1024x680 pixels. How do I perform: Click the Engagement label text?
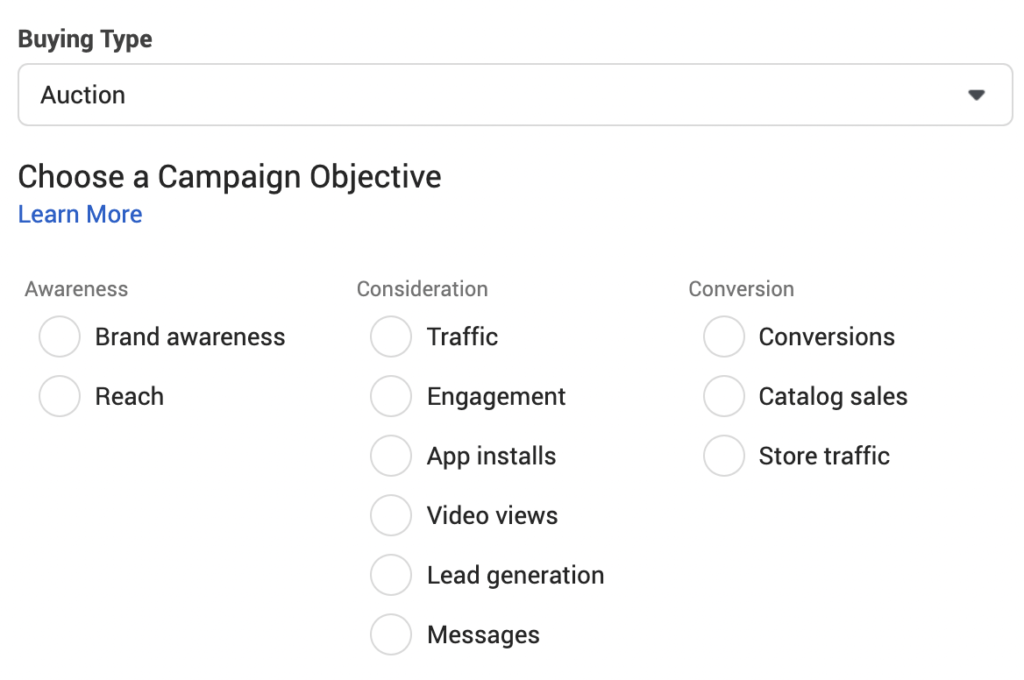496,397
